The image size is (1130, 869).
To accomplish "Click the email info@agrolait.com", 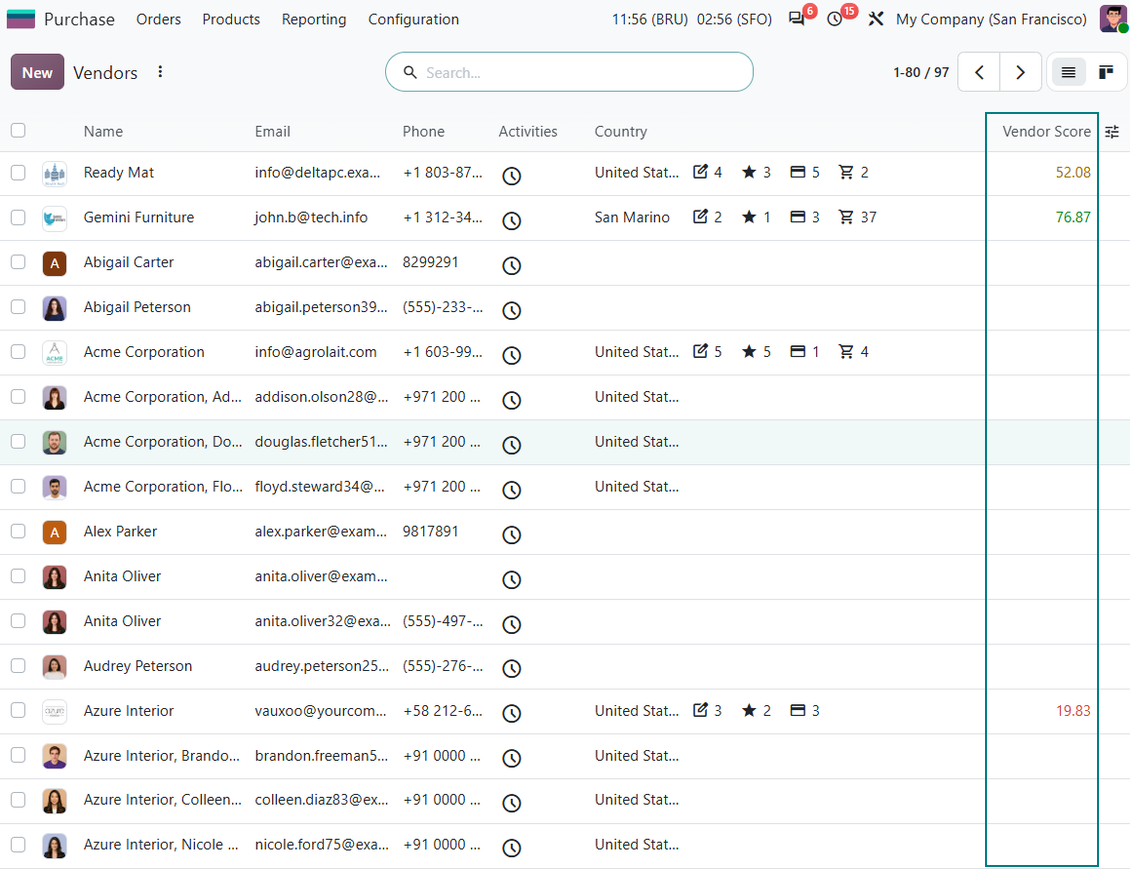I will pos(316,352).
